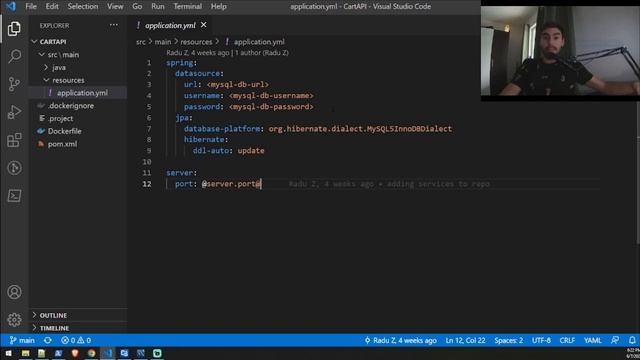Click the src breadcrumb
Screen dimensions: 640x360
tap(141, 42)
